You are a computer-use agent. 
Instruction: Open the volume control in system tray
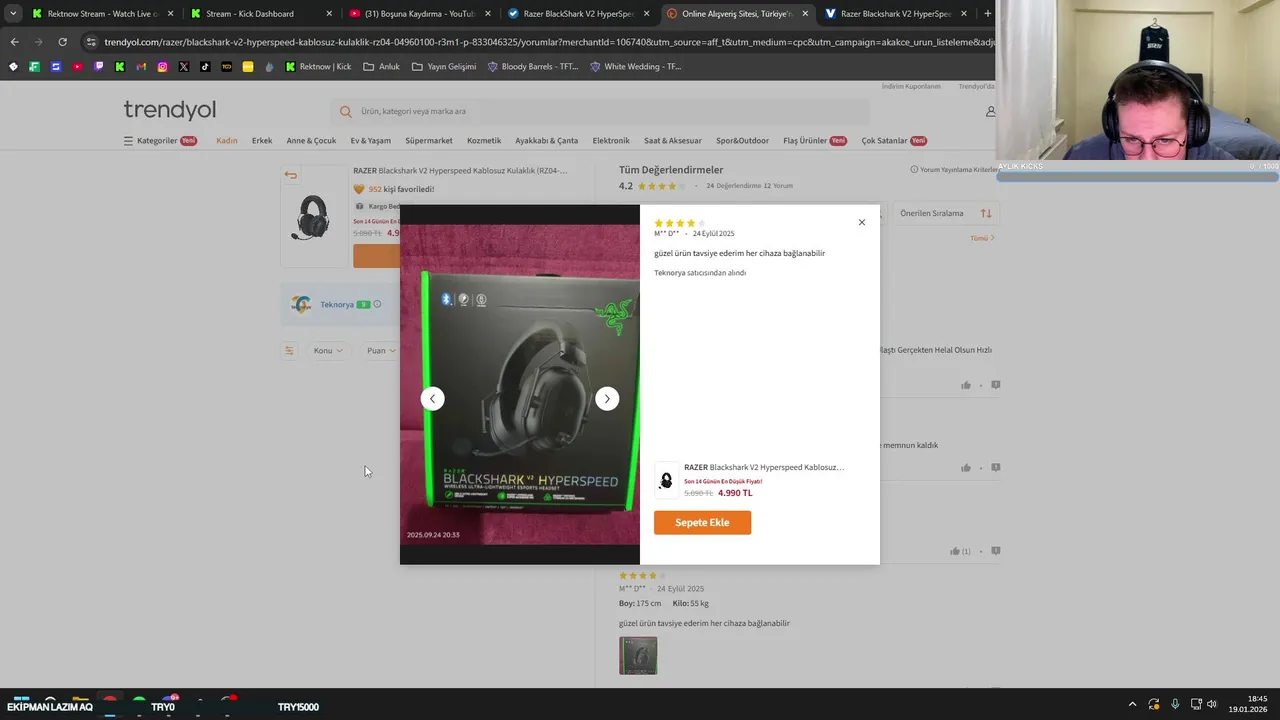1212,704
